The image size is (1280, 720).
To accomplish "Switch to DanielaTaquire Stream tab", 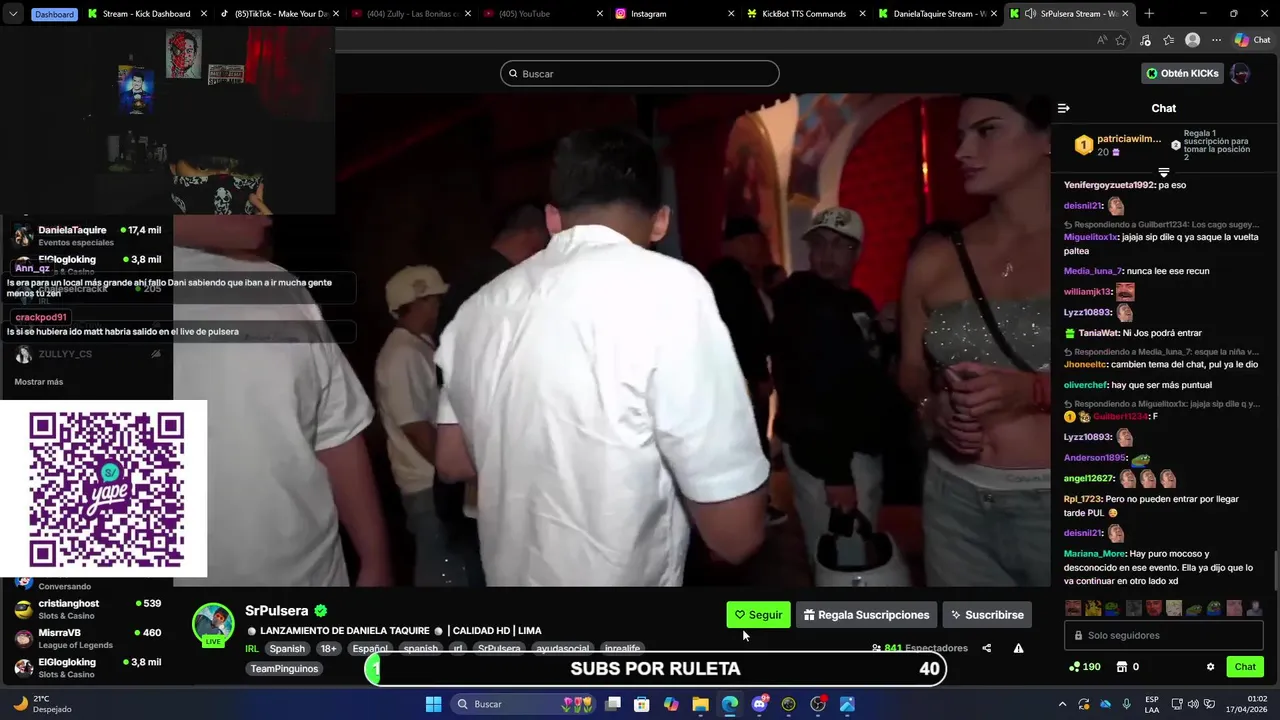I will coord(938,14).
